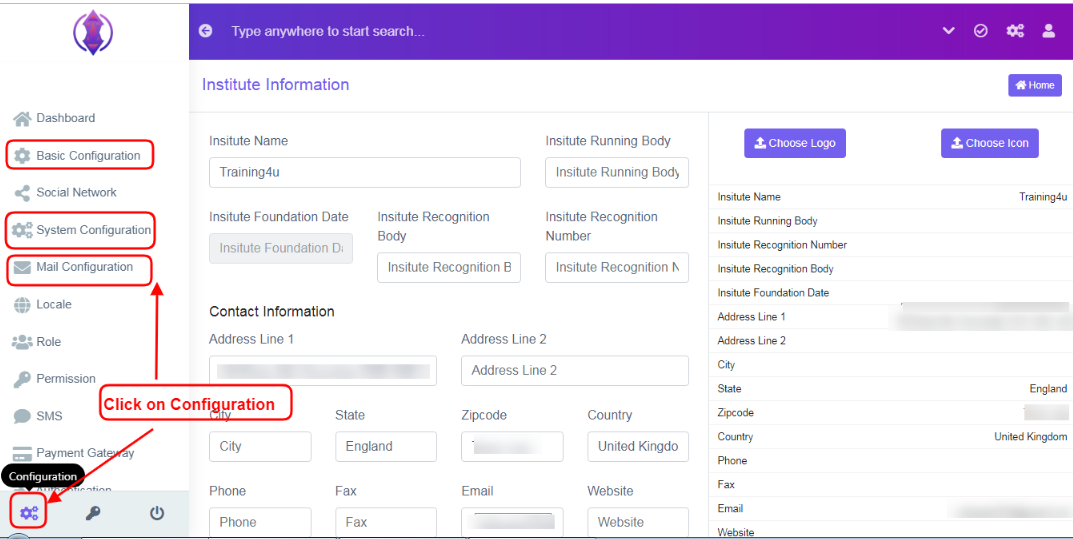Focus the City input field
This screenshot has width=1073, height=539.
(x=260, y=447)
